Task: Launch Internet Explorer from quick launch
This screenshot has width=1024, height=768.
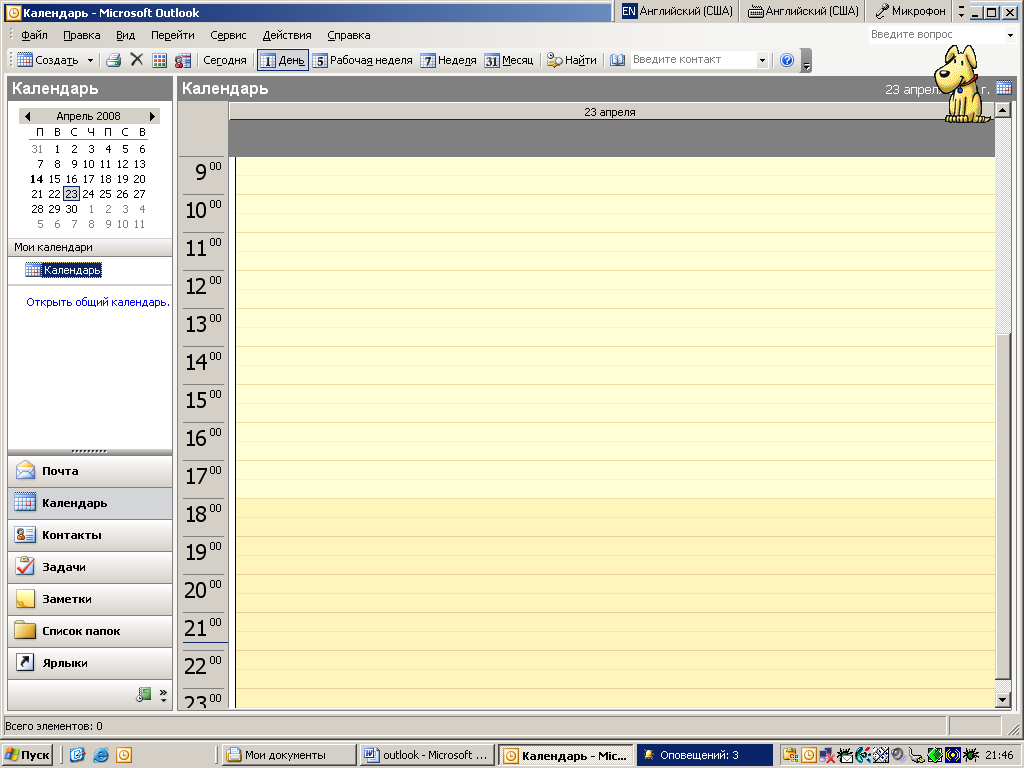Action: (x=101, y=755)
